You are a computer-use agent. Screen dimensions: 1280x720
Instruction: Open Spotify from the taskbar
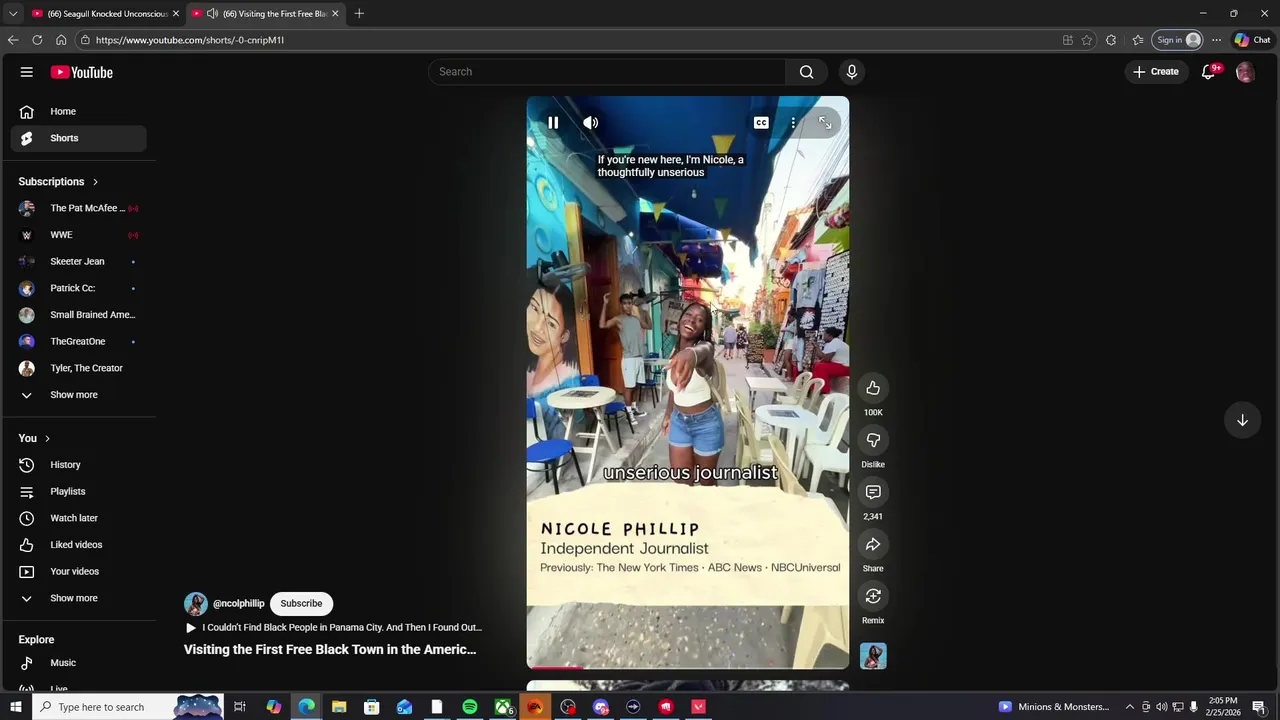coord(470,707)
